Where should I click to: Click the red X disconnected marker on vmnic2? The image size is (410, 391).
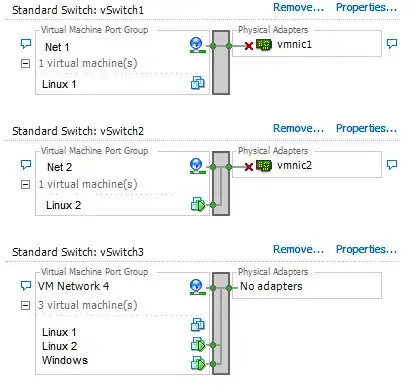click(x=249, y=167)
